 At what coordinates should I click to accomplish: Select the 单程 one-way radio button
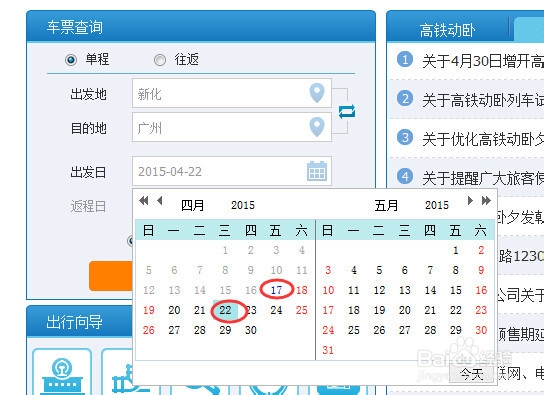point(71,60)
